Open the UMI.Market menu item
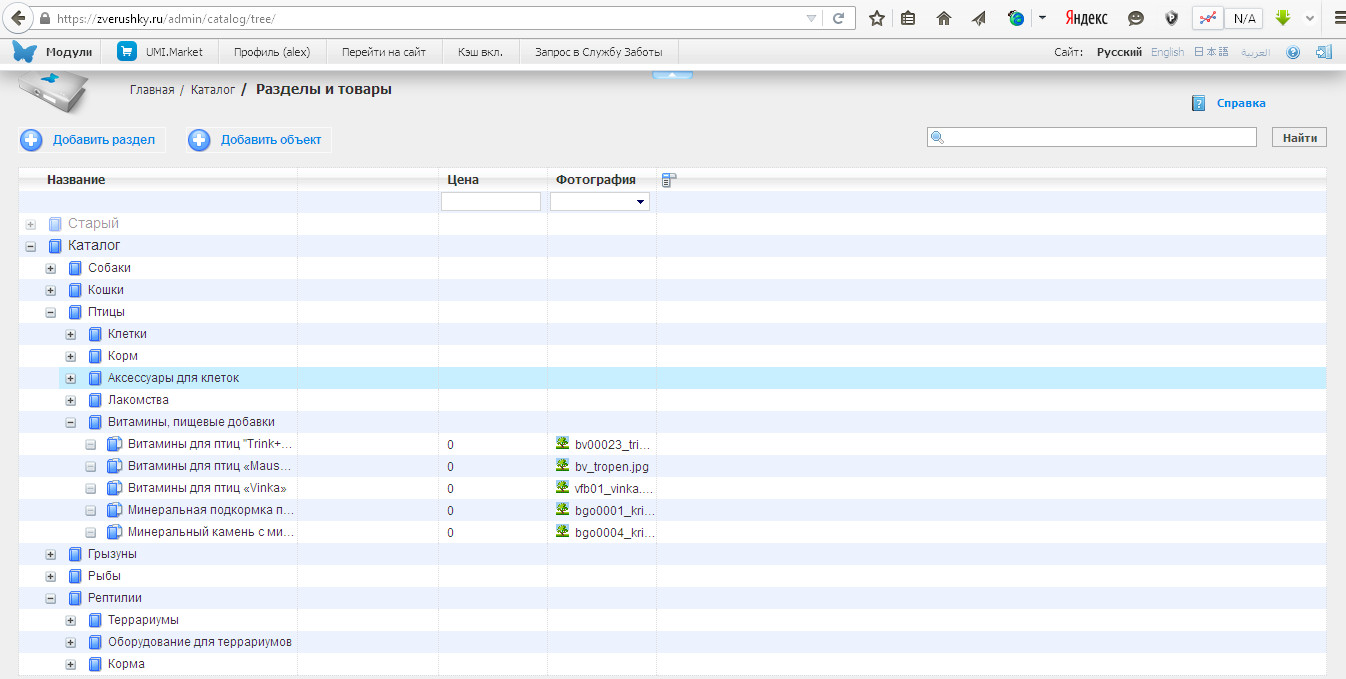 (x=174, y=52)
